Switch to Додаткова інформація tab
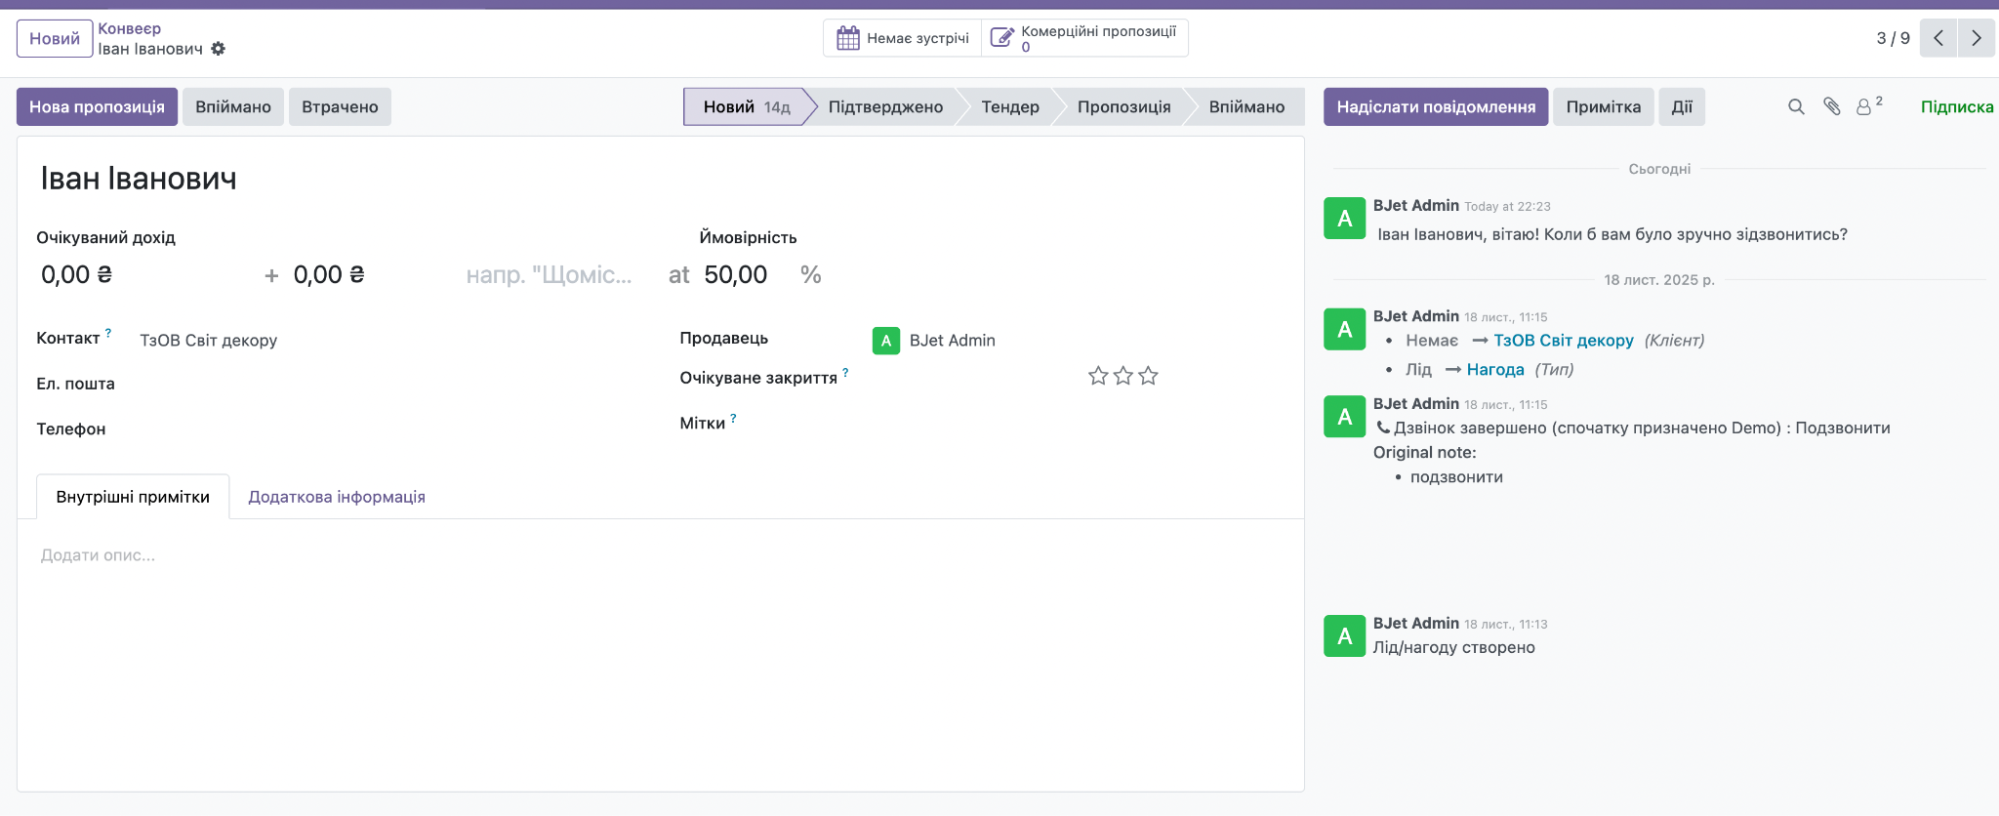The width and height of the screenshot is (1999, 816). pos(336,497)
